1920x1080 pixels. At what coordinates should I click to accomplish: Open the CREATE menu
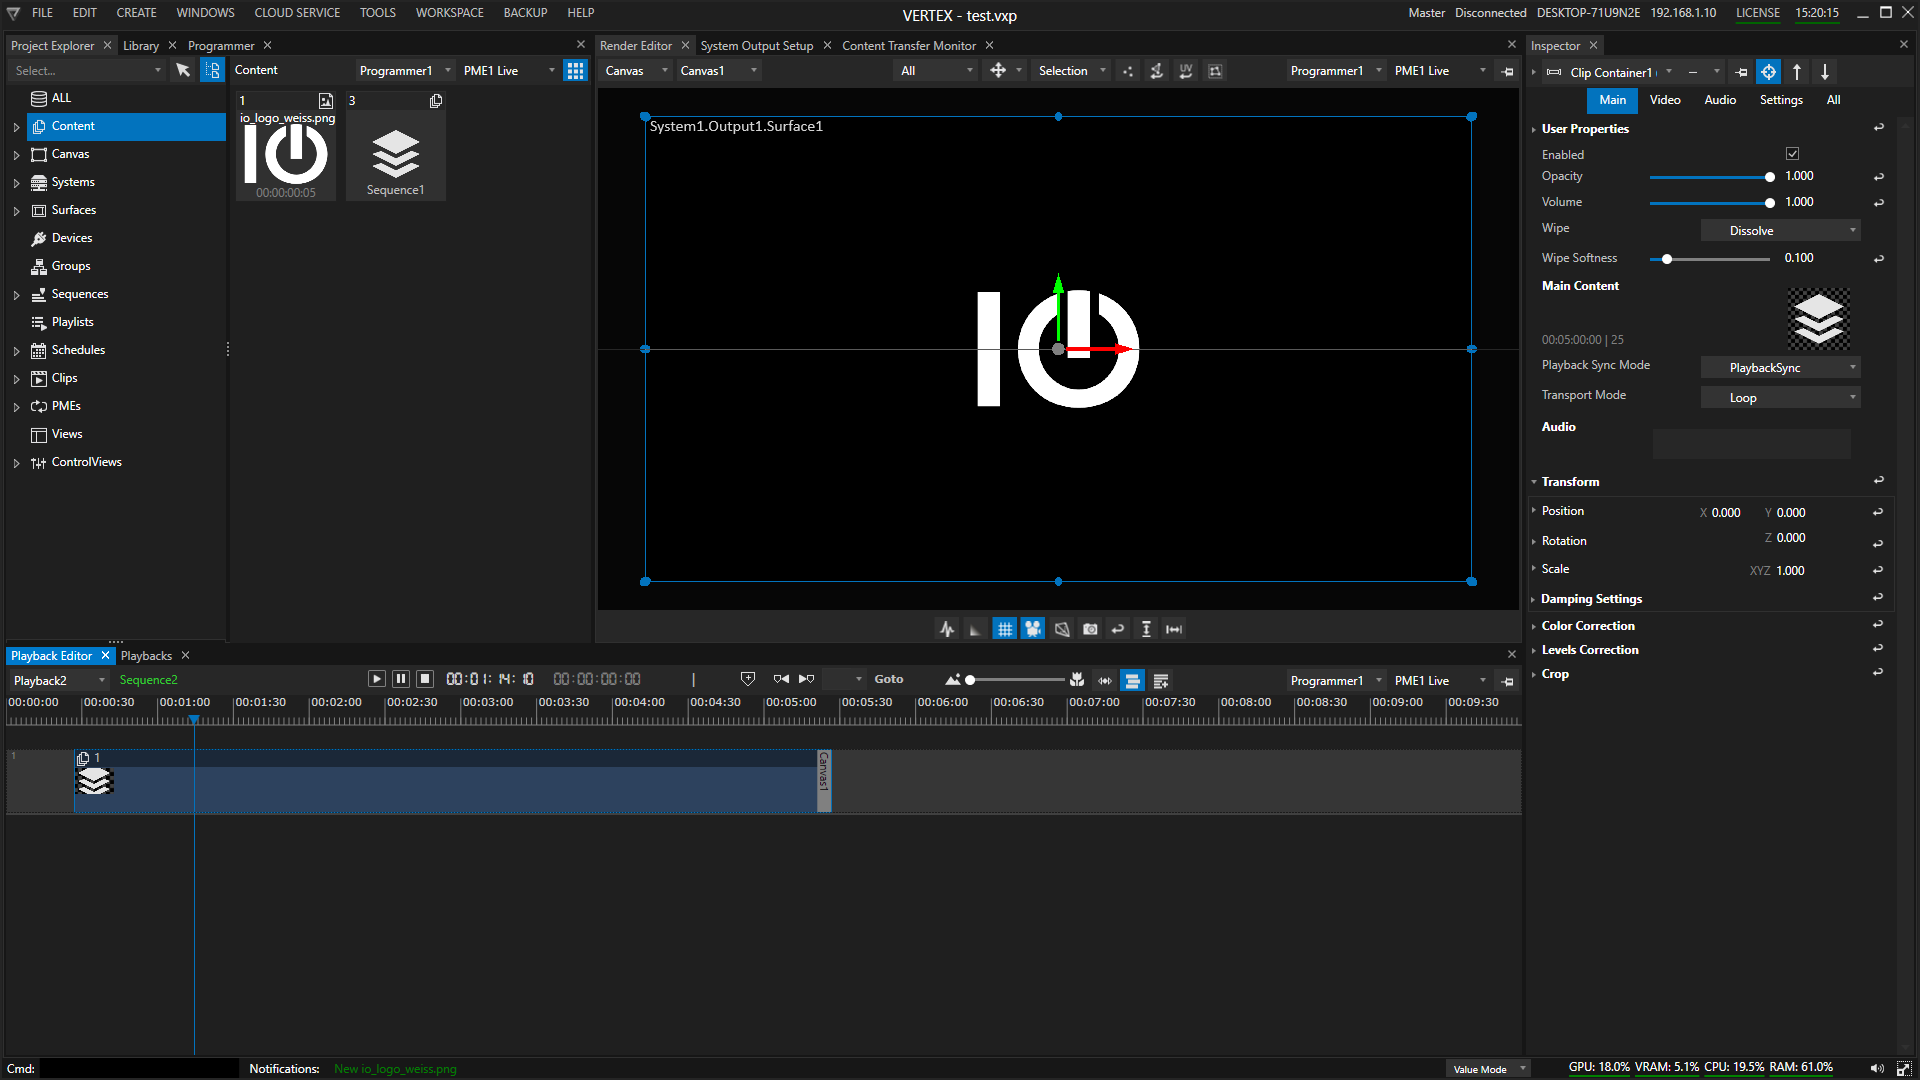[136, 13]
